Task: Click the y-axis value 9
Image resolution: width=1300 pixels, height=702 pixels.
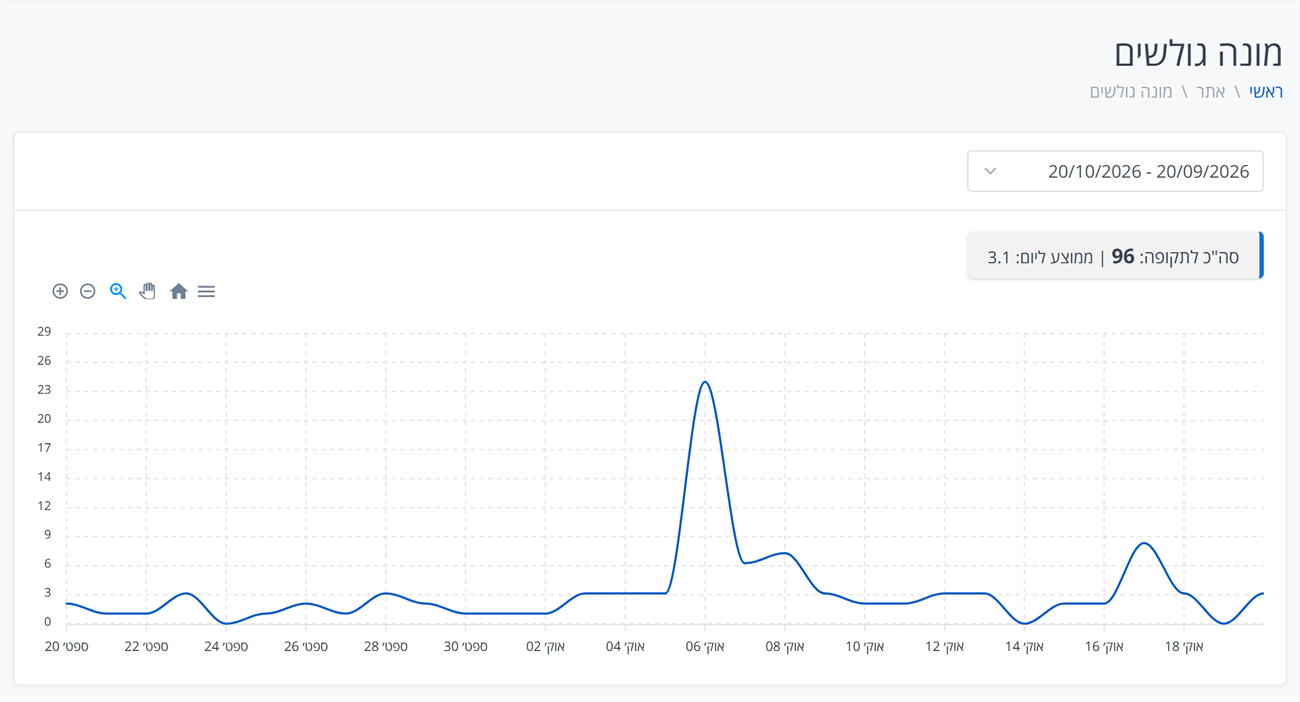Action: click(x=47, y=535)
